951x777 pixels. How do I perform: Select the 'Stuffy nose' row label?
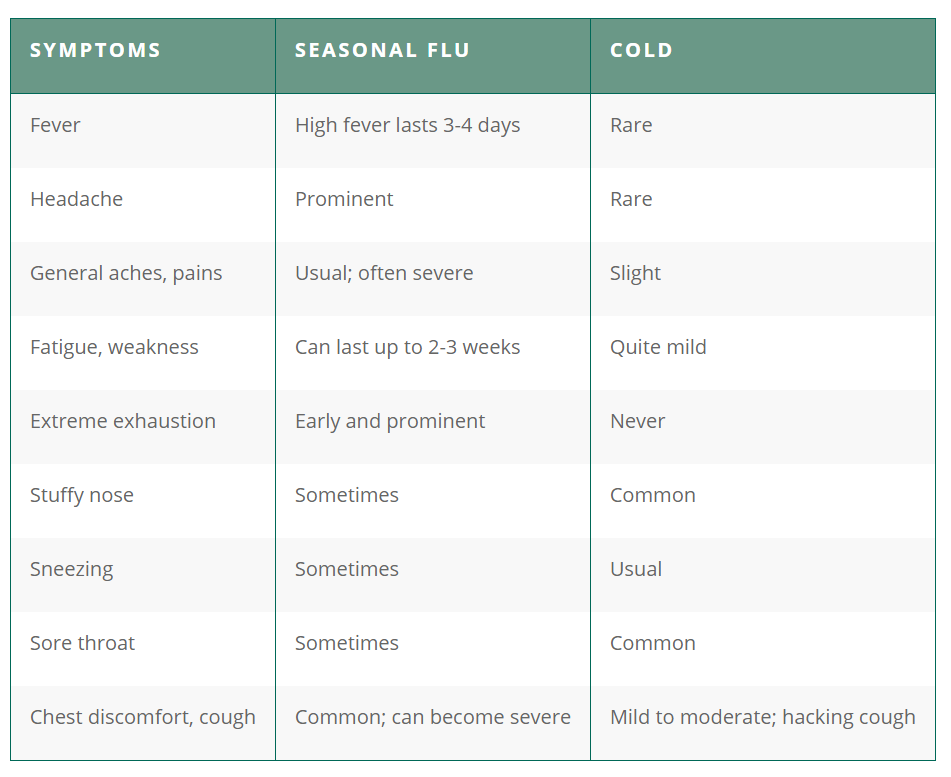[82, 495]
